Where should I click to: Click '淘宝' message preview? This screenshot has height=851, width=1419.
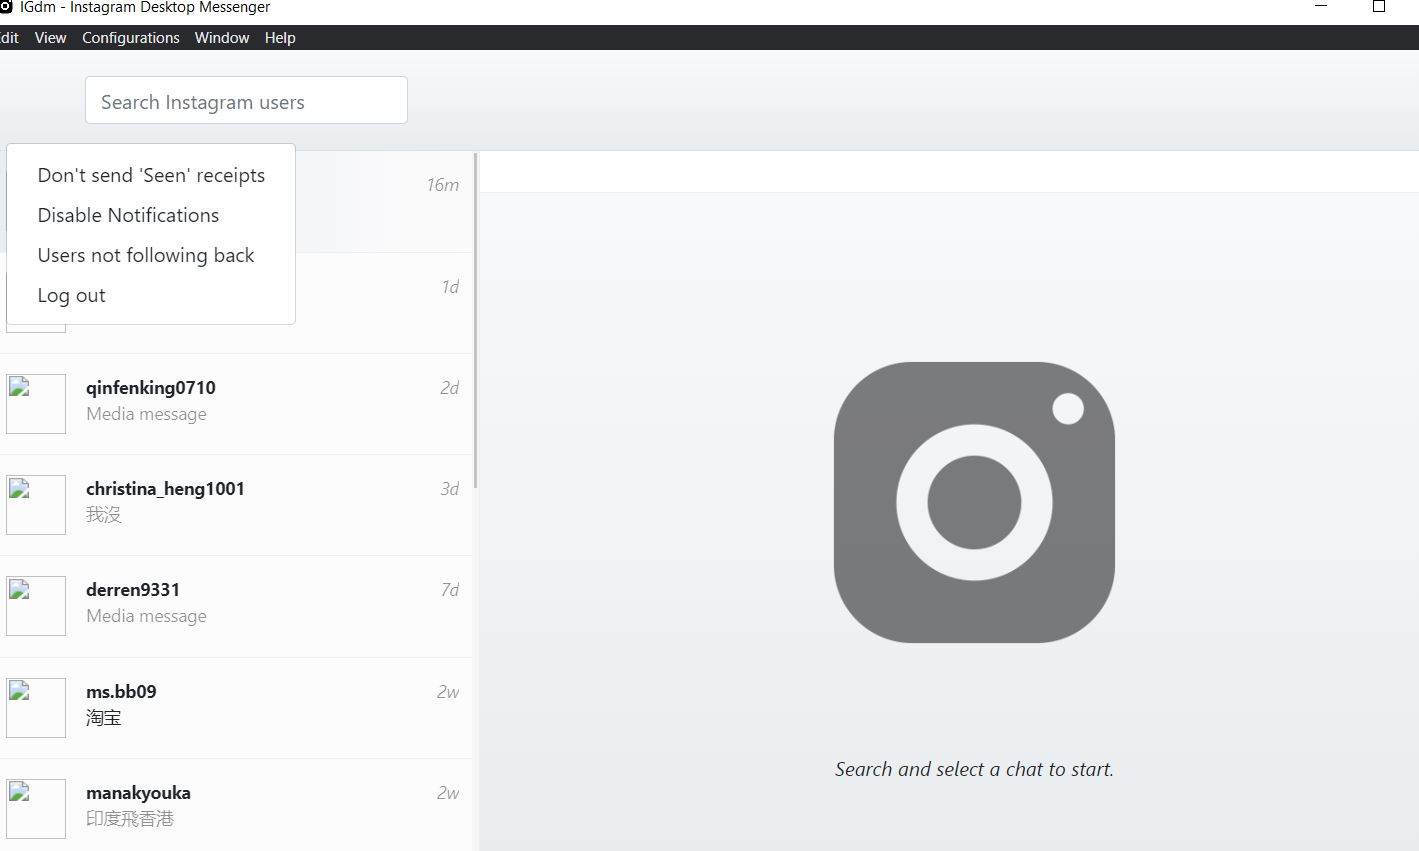click(103, 718)
